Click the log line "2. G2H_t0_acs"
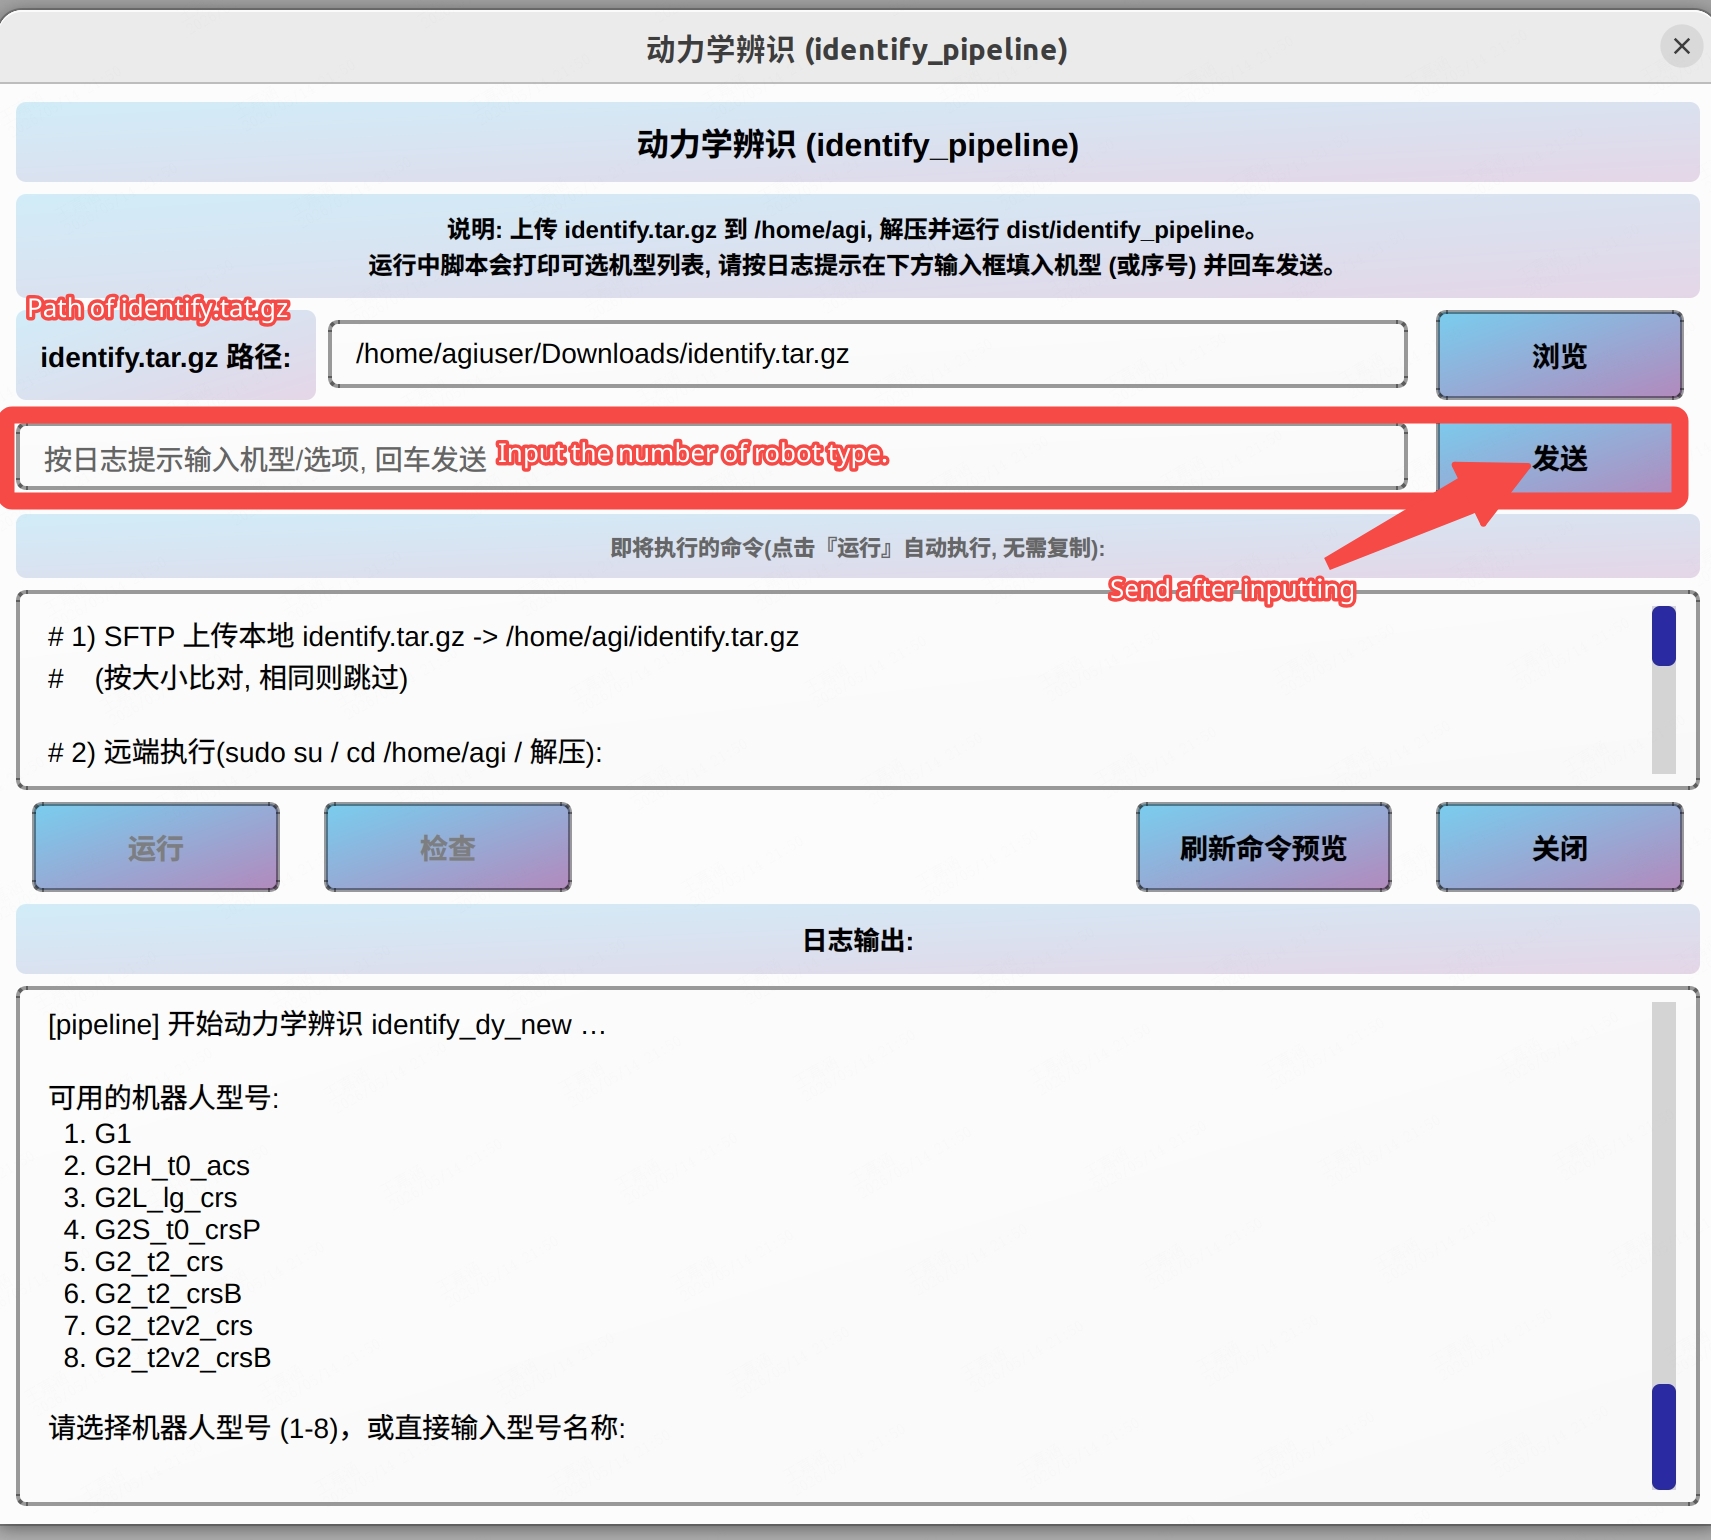This screenshot has height=1540, width=1711. click(156, 1165)
